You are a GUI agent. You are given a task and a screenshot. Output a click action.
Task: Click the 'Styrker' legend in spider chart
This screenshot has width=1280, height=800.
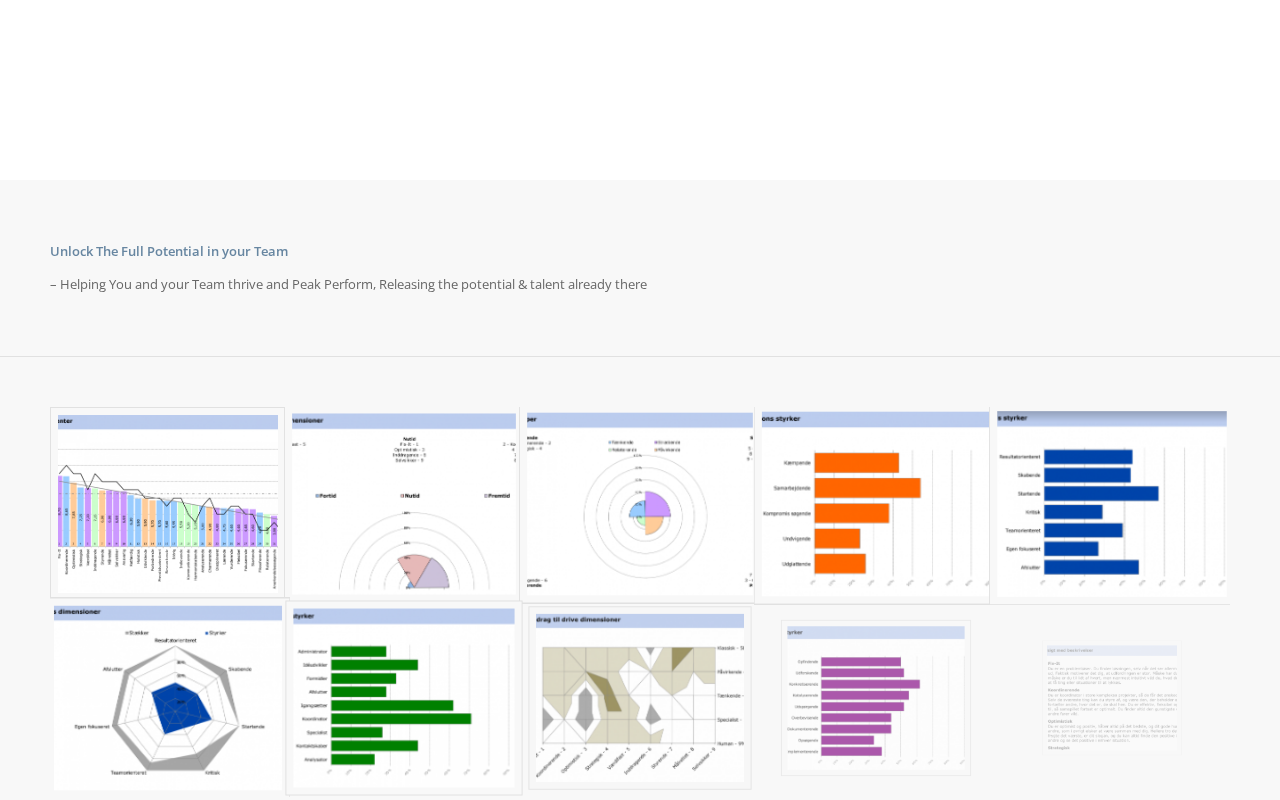click(x=216, y=633)
